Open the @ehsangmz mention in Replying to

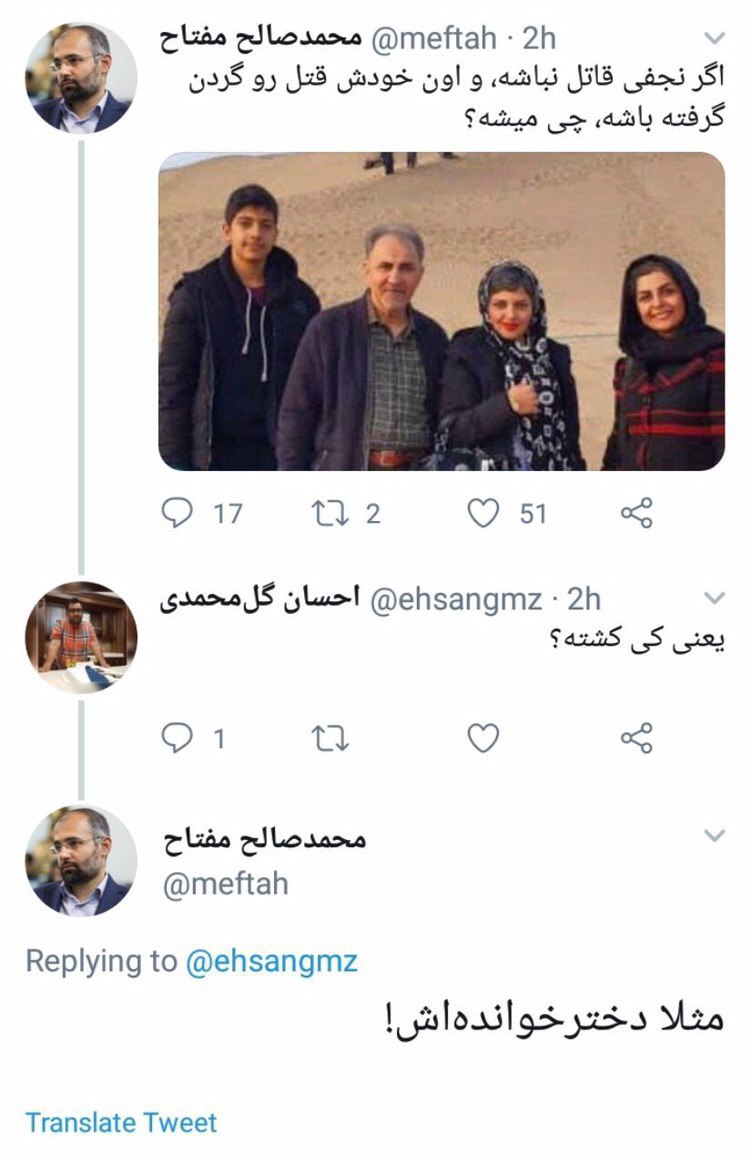point(271,961)
